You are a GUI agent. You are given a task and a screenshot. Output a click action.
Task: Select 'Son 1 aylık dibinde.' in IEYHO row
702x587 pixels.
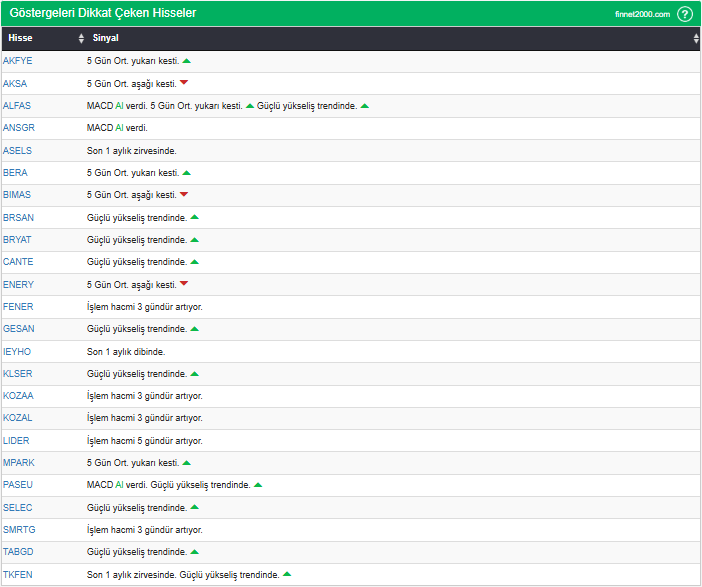coord(126,352)
